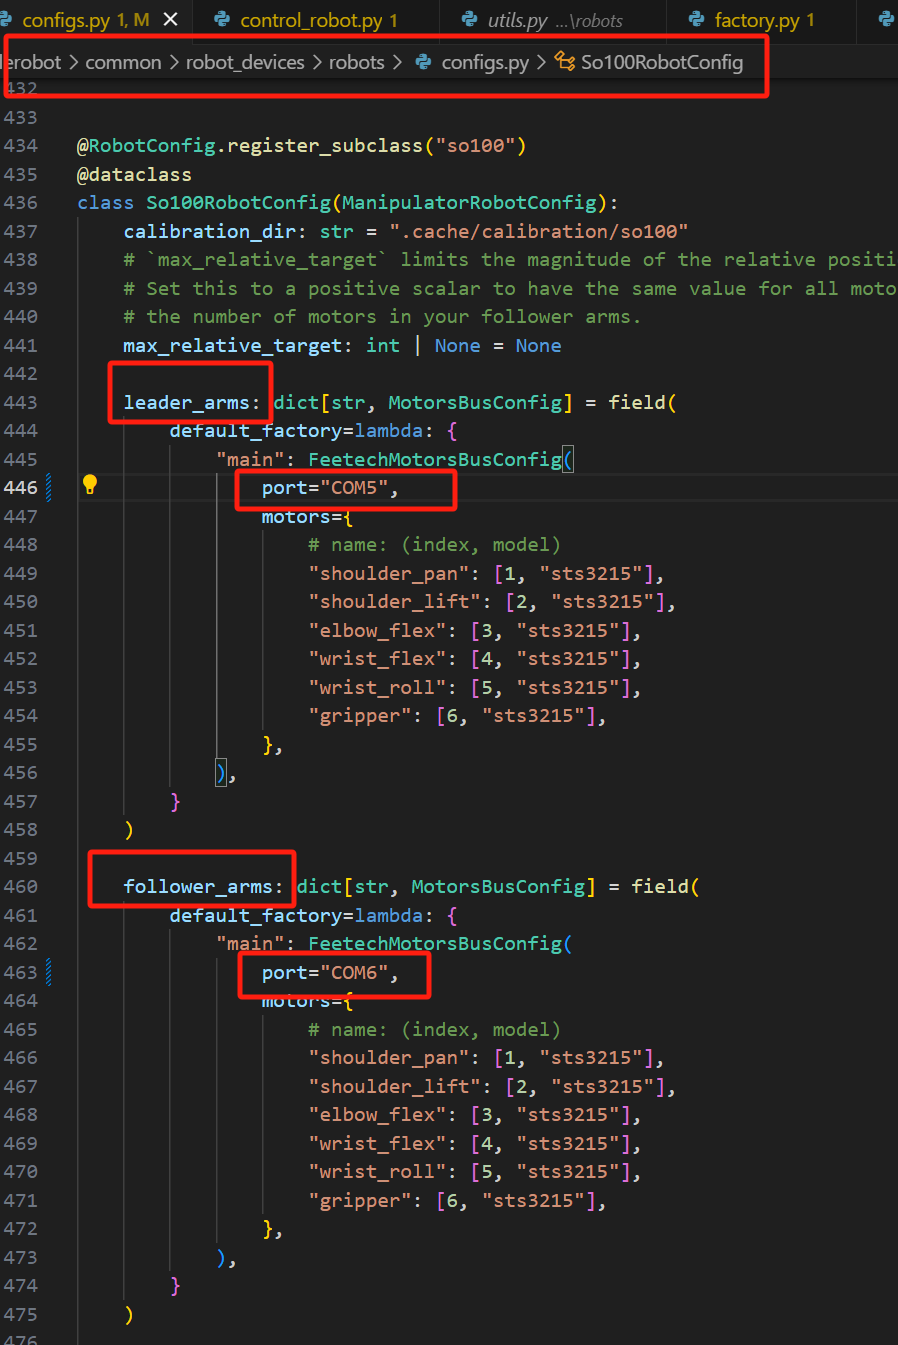This screenshot has height=1345, width=898.
Task: Open the common breadcrumb folder dropdown
Action: coord(123,62)
